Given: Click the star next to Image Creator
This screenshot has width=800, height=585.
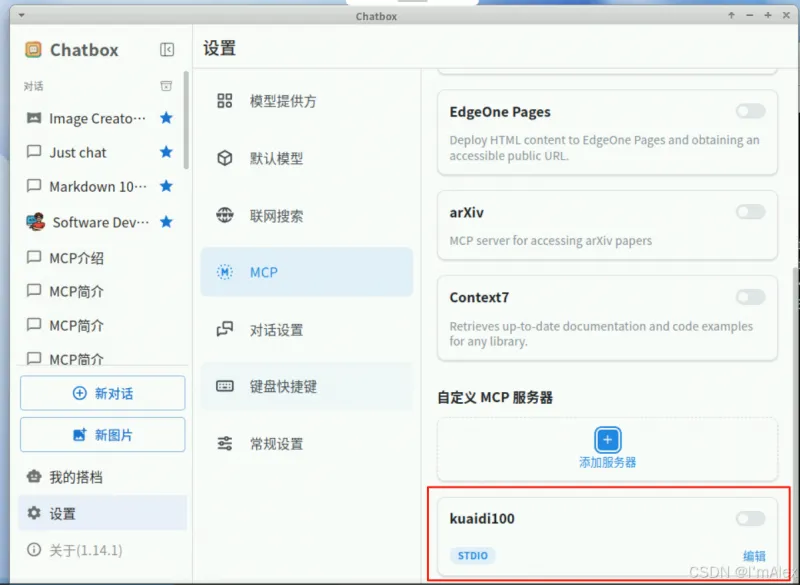Looking at the screenshot, I should click(167, 118).
